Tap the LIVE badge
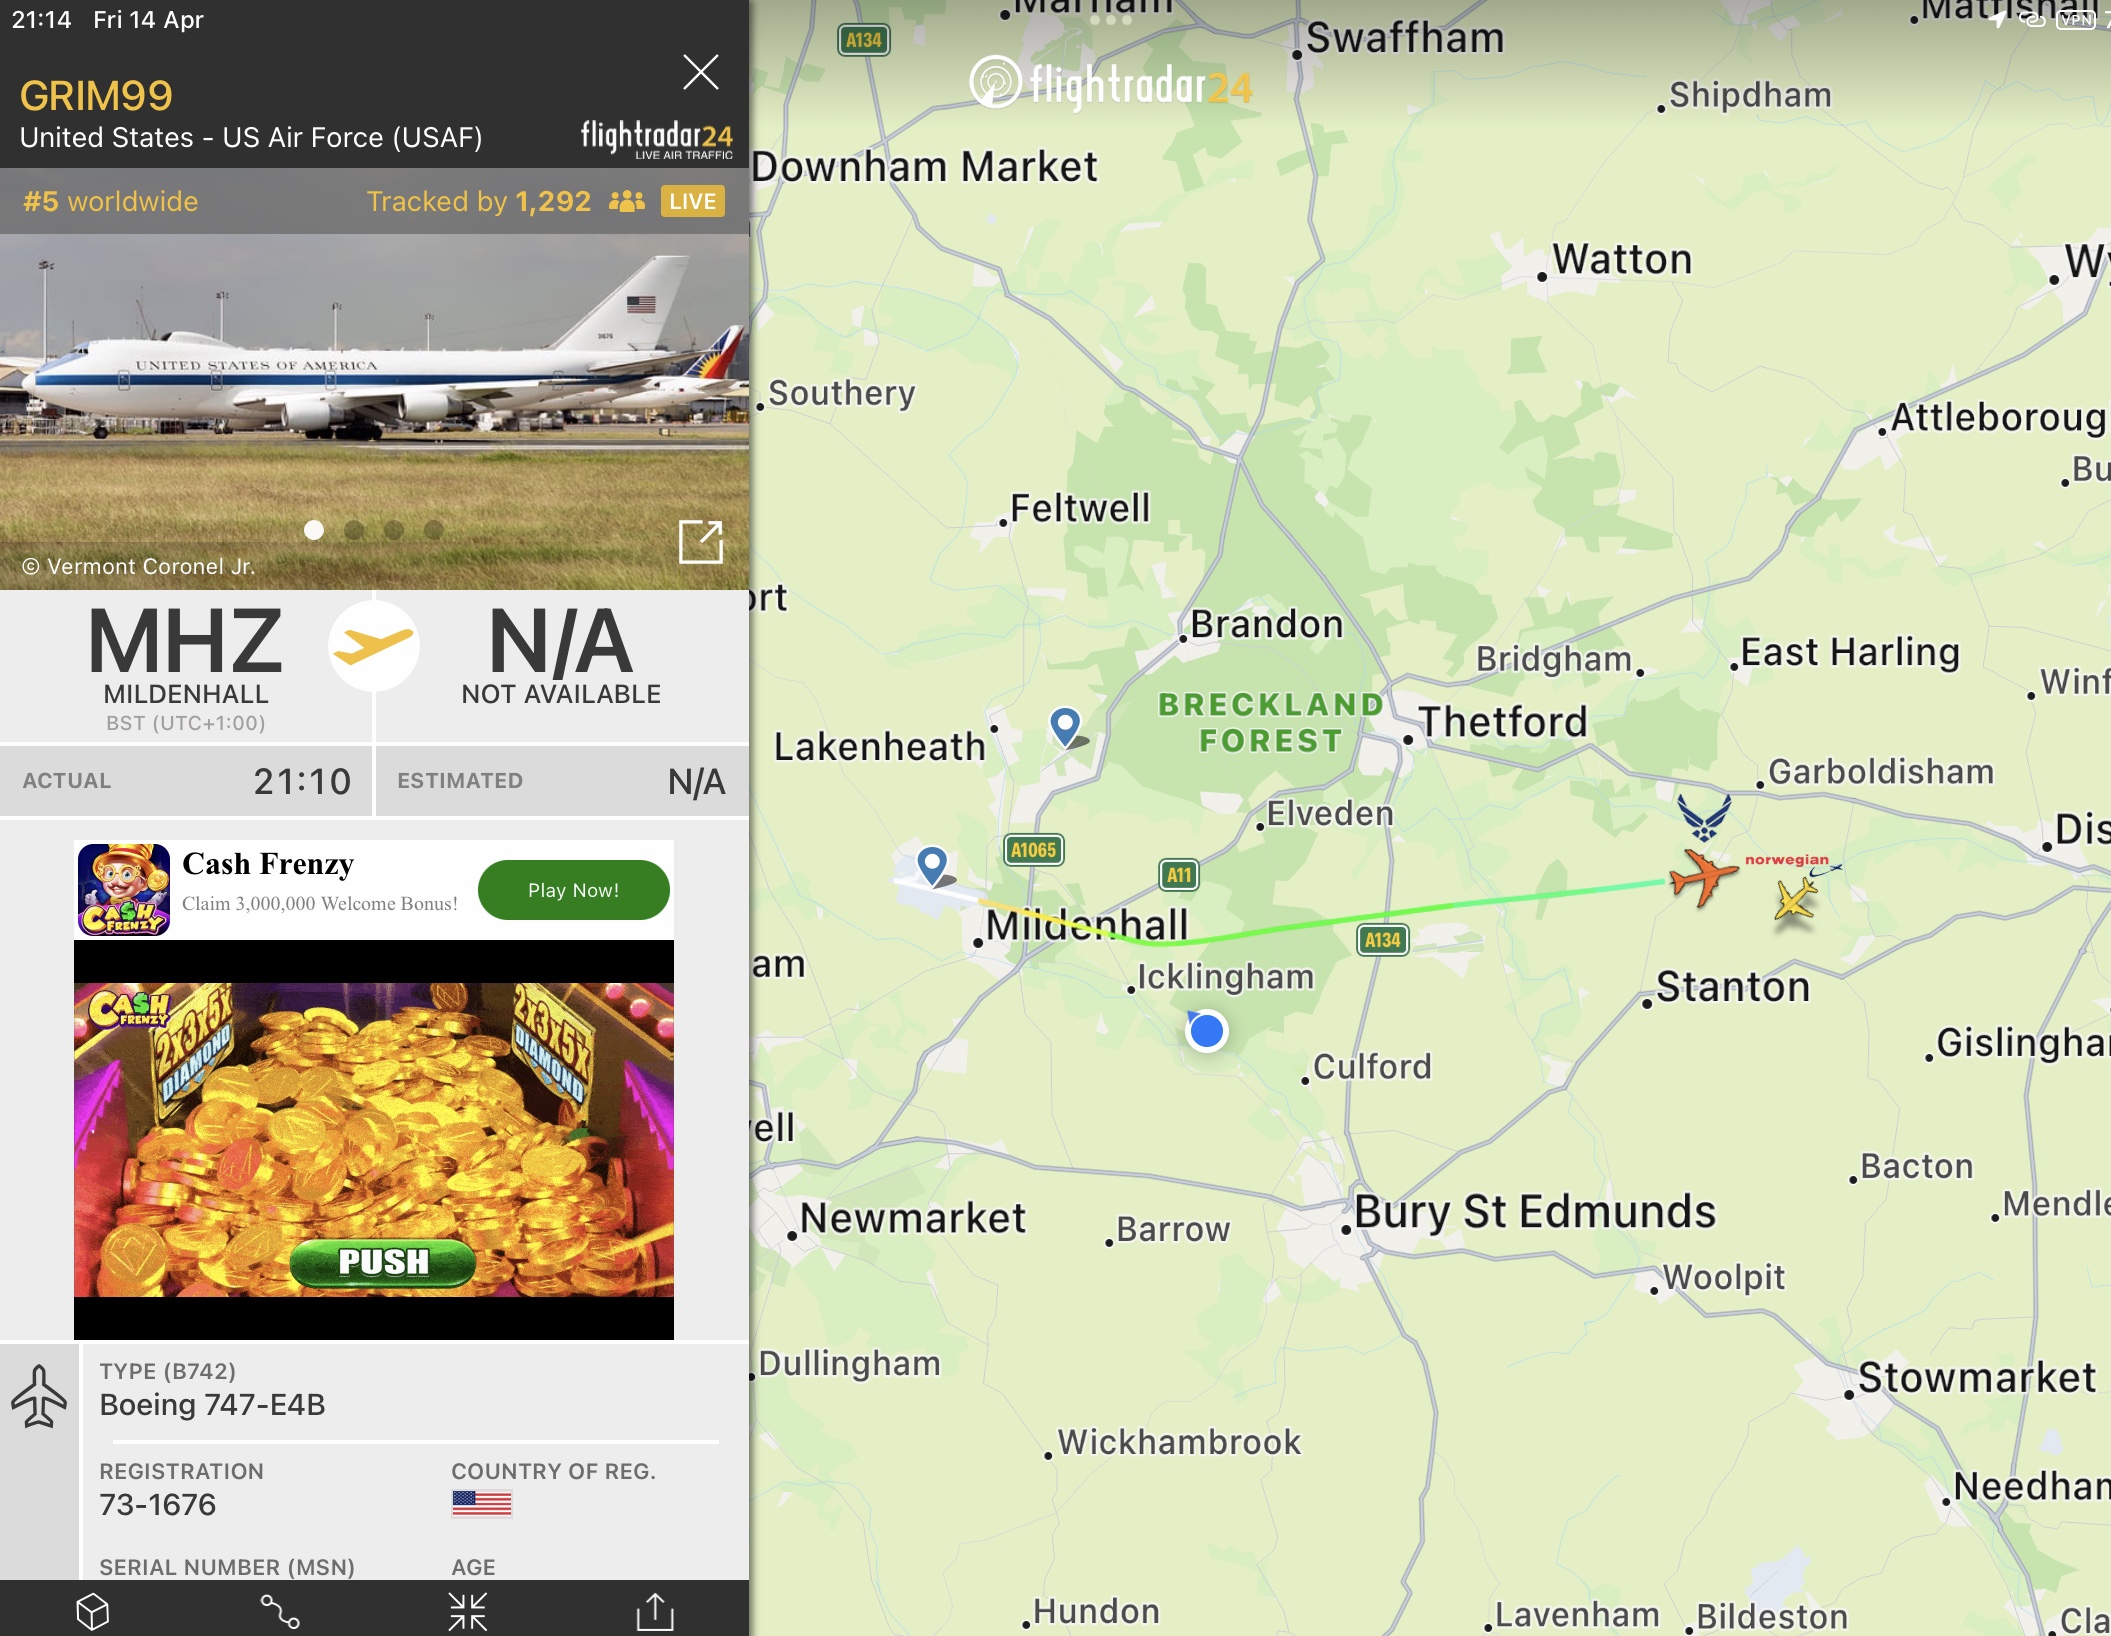The image size is (2111, 1636). [x=692, y=201]
